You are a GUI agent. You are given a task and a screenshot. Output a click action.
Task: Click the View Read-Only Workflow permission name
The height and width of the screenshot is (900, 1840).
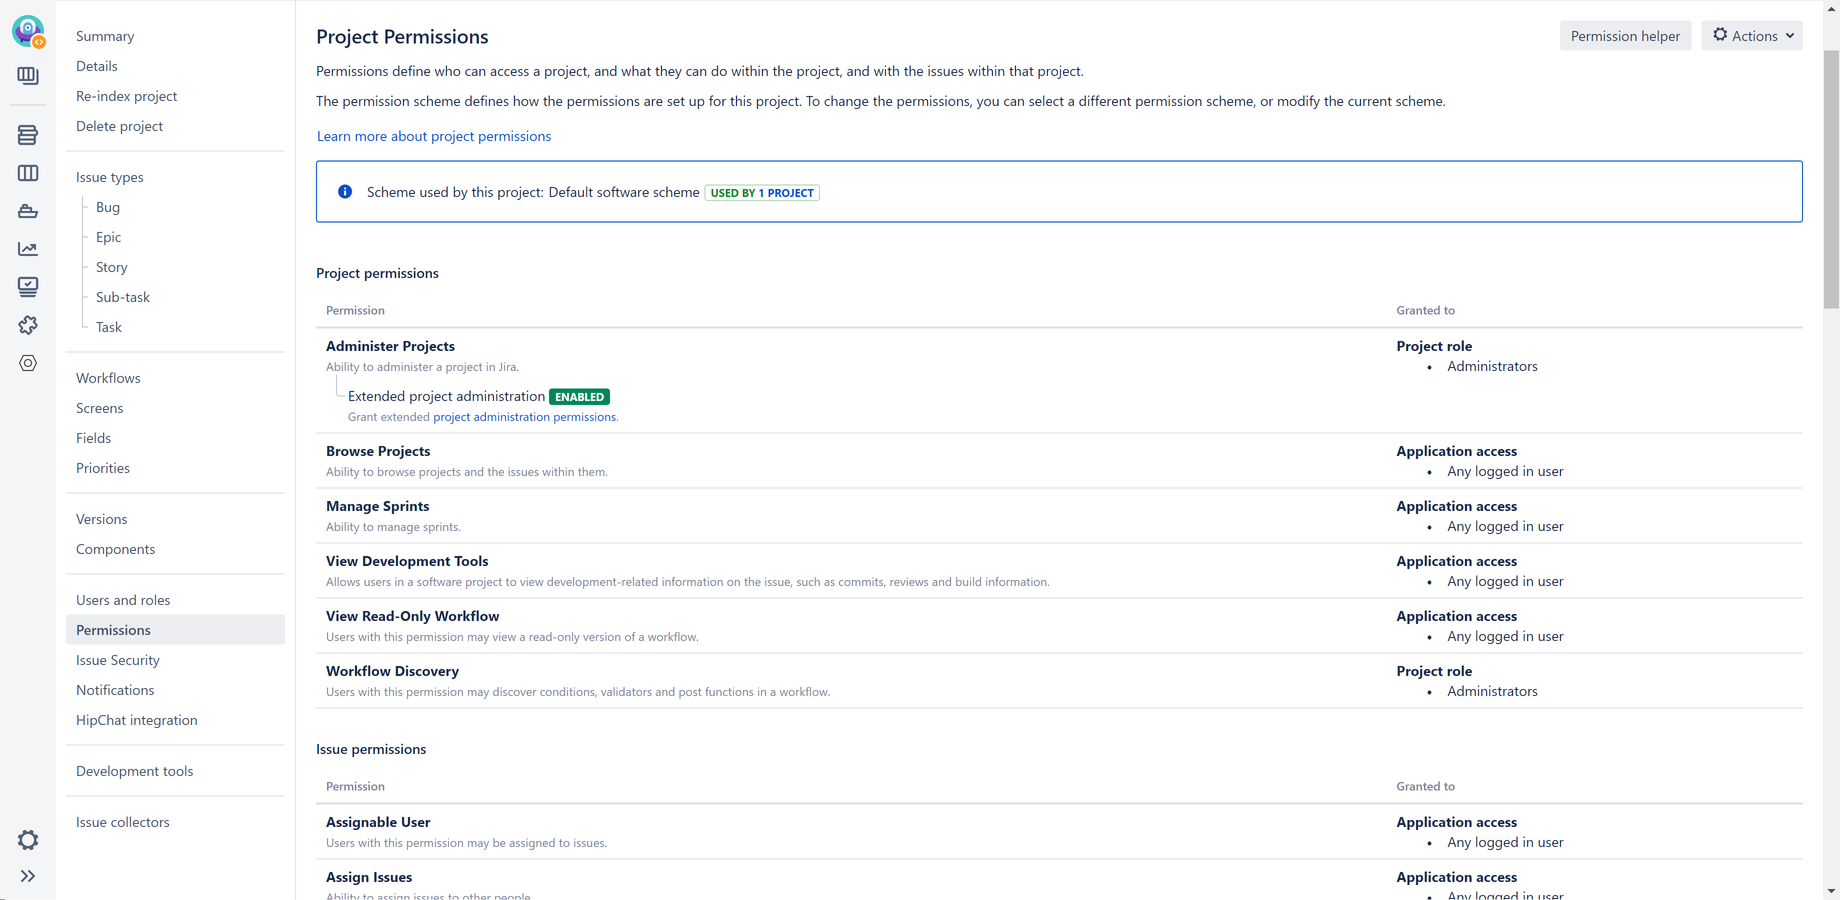pyautogui.click(x=413, y=616)
